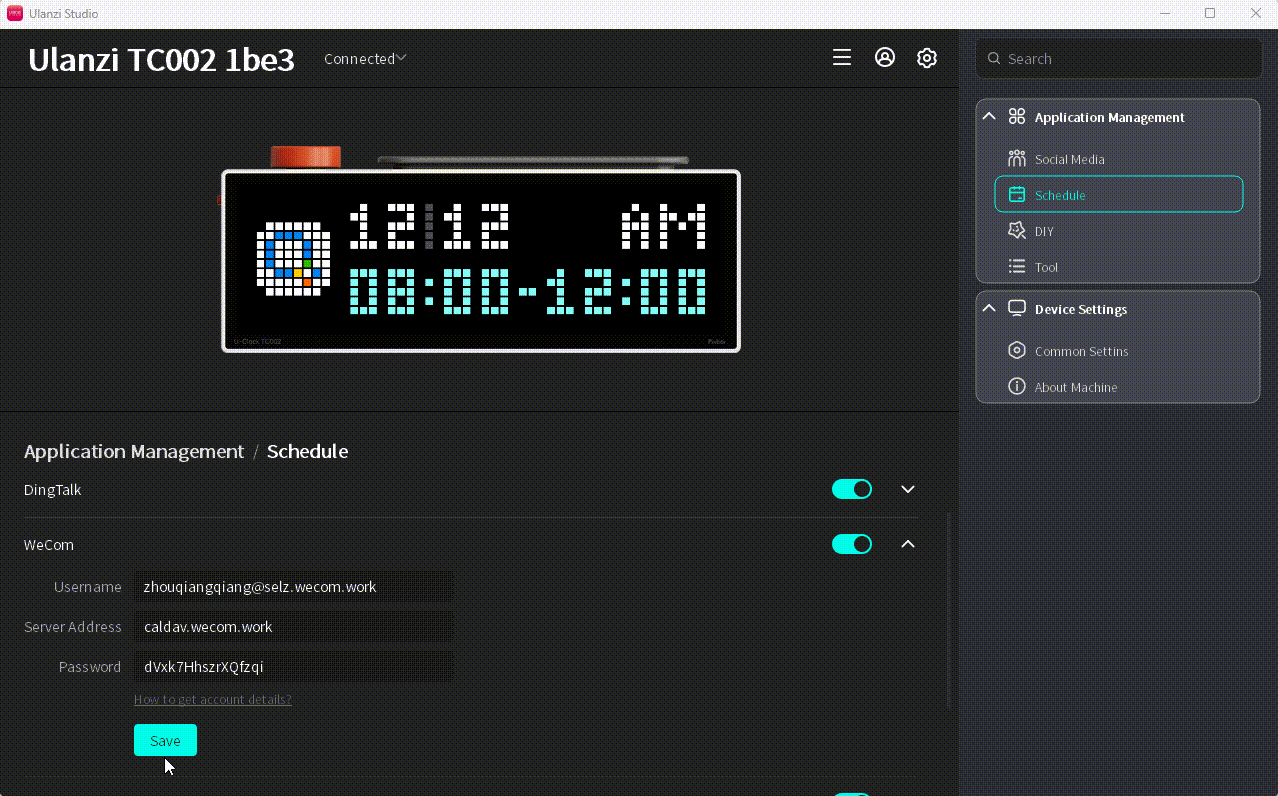Click the About Machine info icon
The width and height of the screenshot is (1278, 796).
[1017, 387]
